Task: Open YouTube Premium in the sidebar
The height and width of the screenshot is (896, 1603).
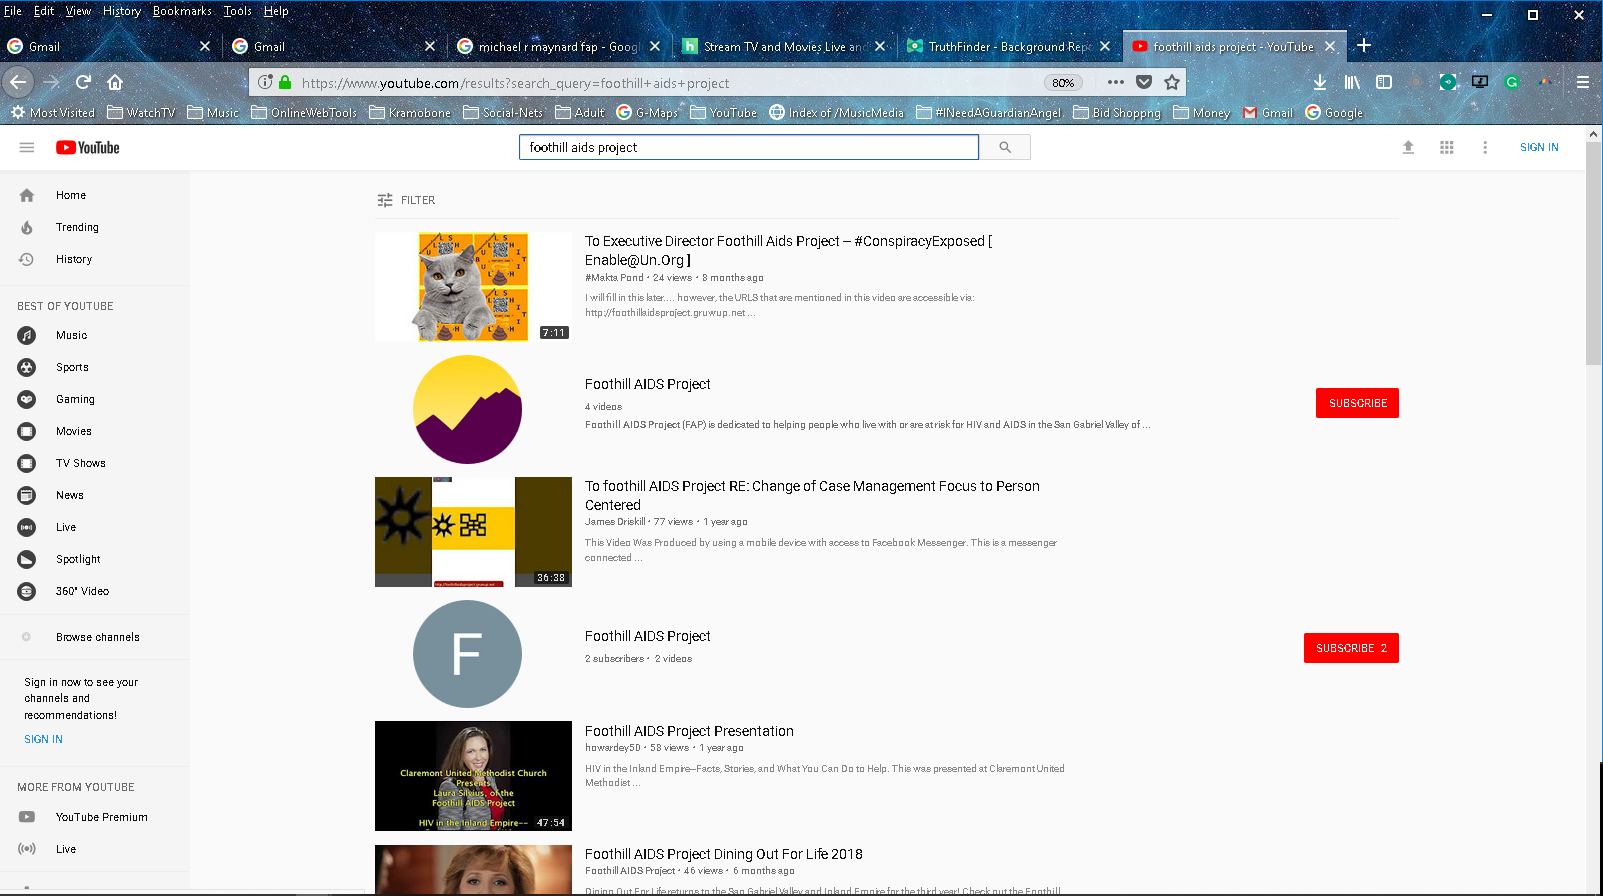Action: click(101, 817)
